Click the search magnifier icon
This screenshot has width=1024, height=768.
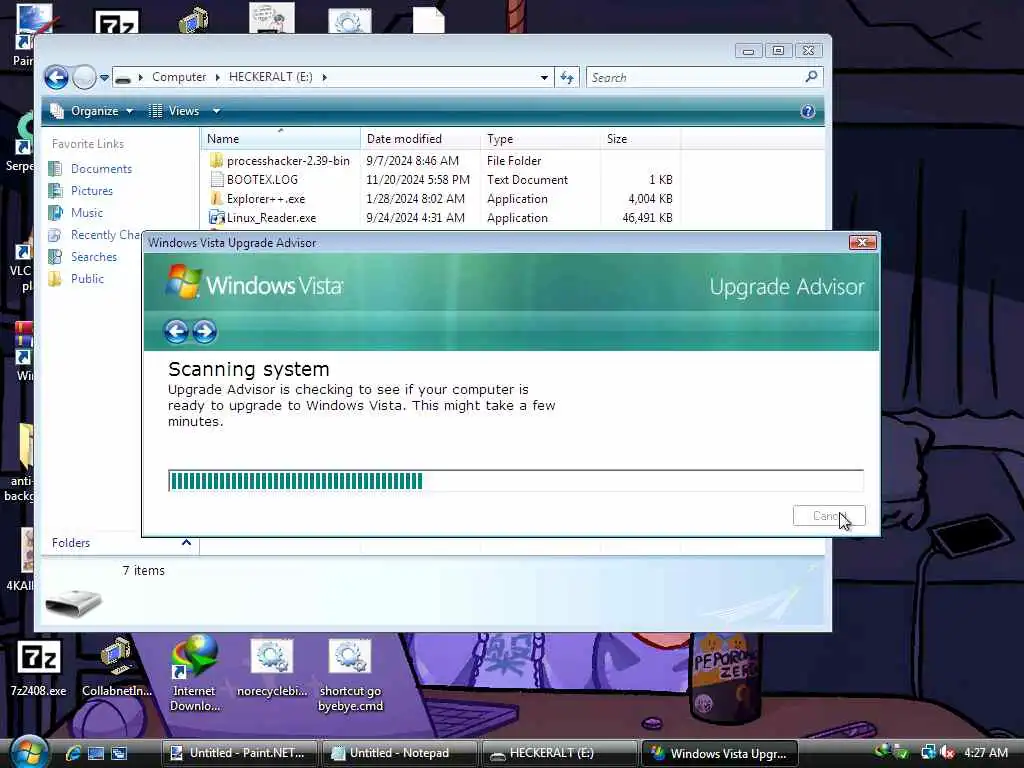click(811, 77)
